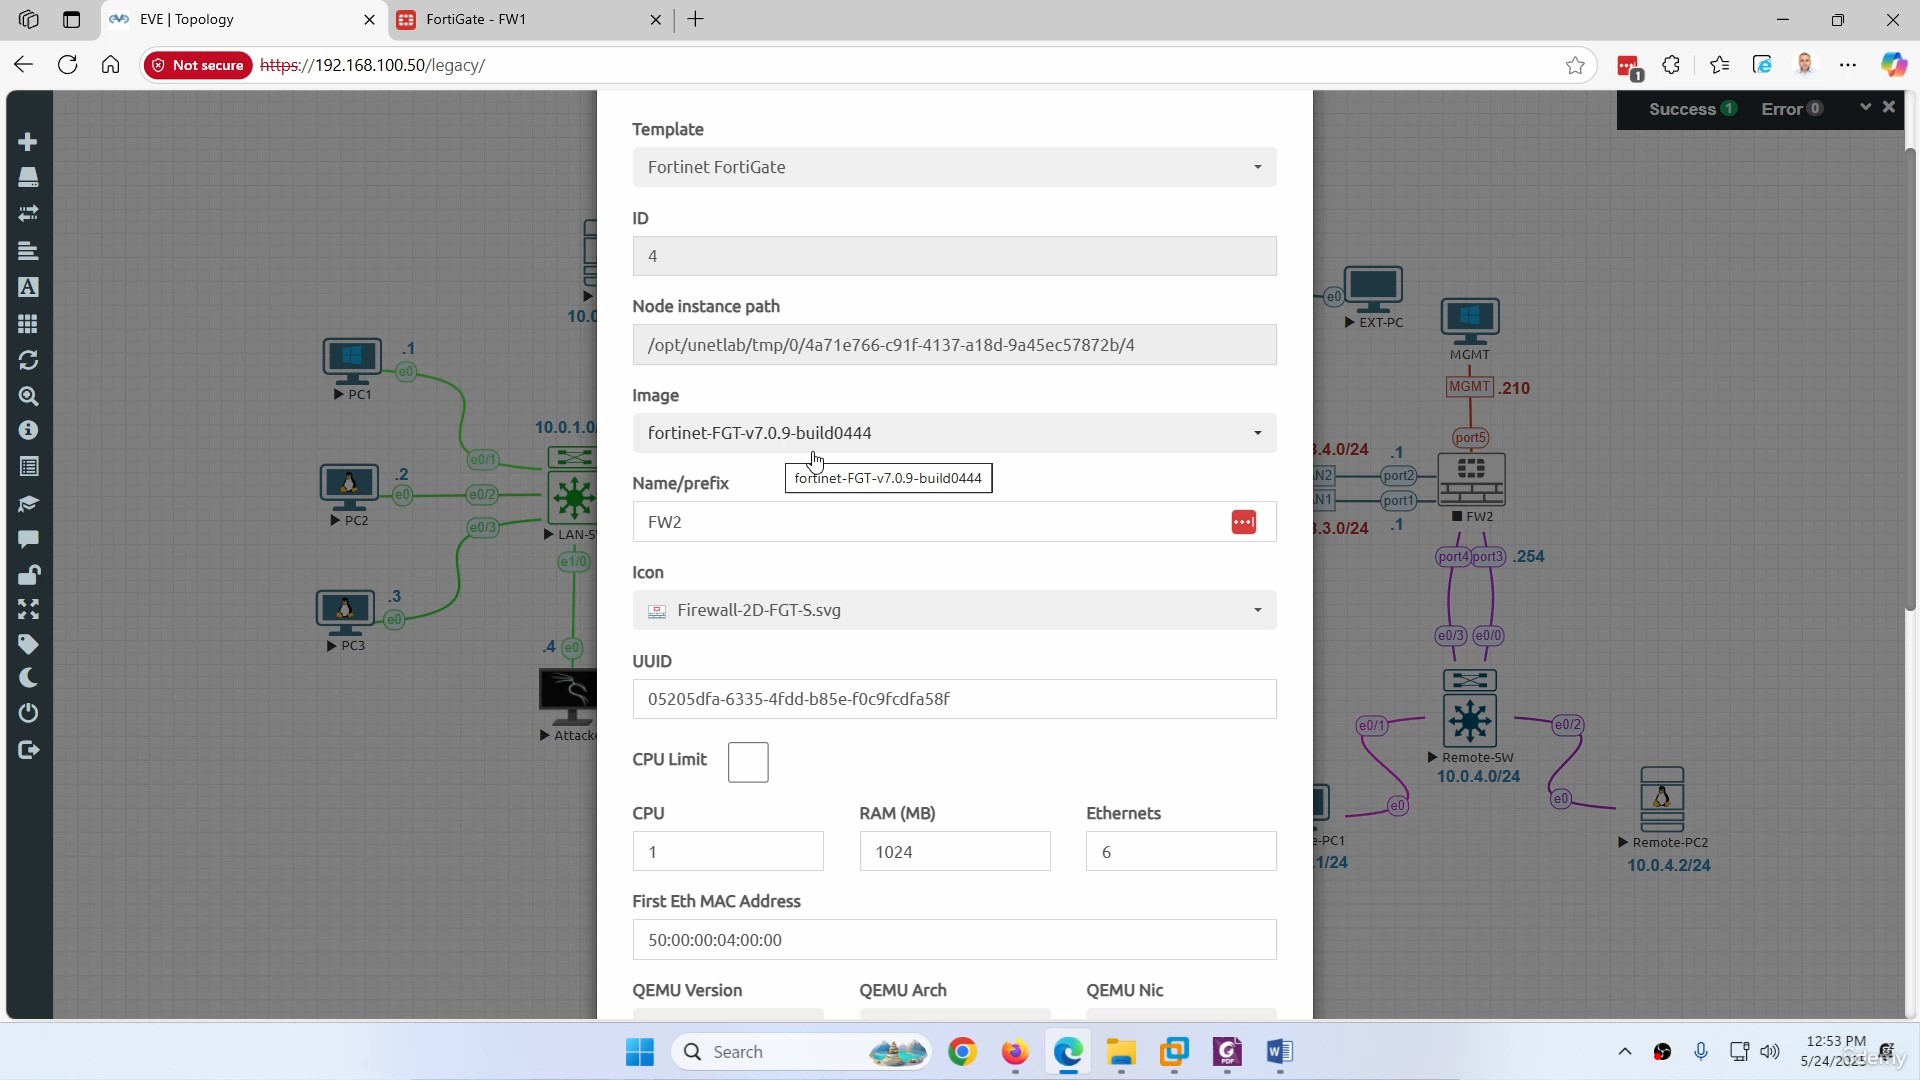Open the Status info icon in sidebar

(28, 430)
